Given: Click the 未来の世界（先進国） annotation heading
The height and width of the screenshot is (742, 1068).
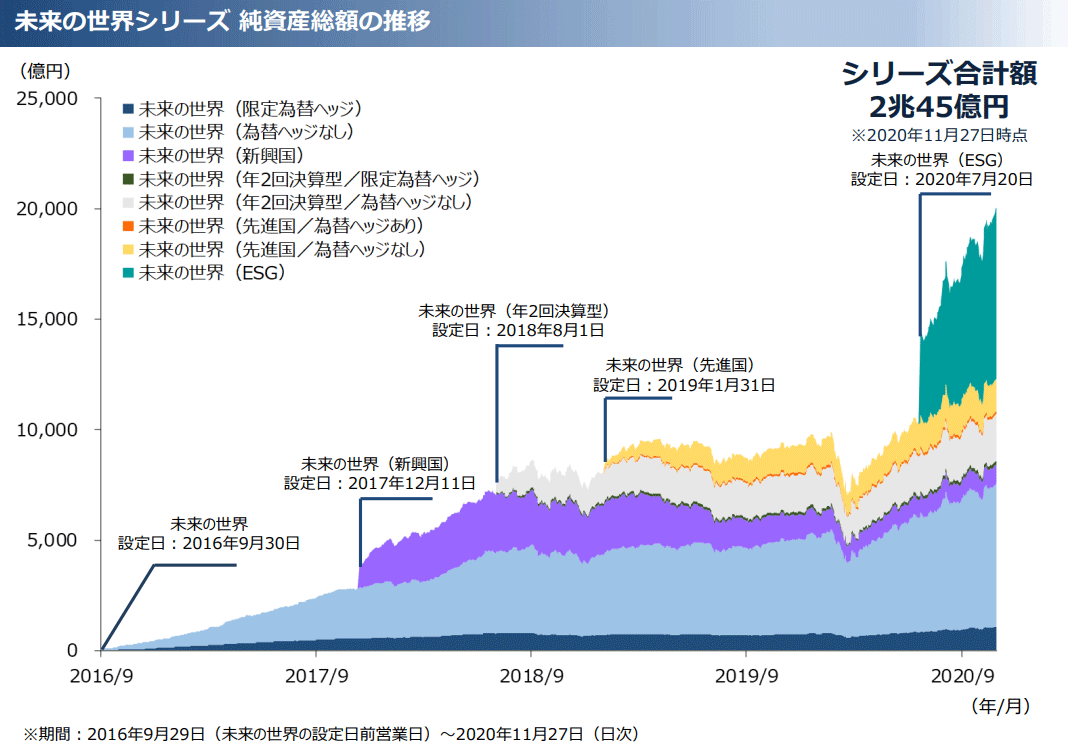Looking at the screenshot, I should (680, 366).
